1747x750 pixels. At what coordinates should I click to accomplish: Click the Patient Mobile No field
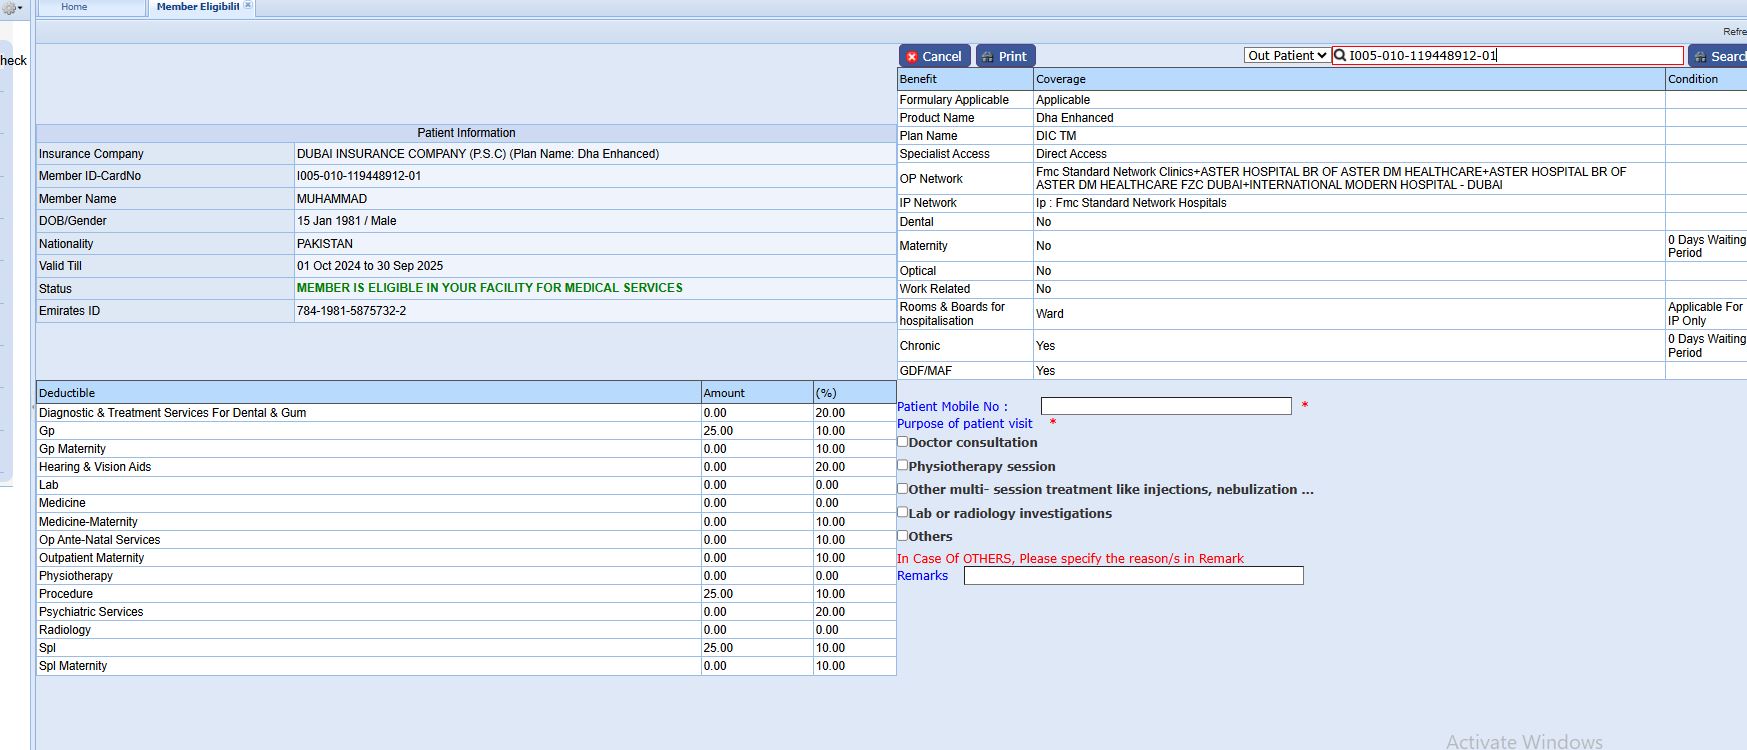pos(1165,406)
